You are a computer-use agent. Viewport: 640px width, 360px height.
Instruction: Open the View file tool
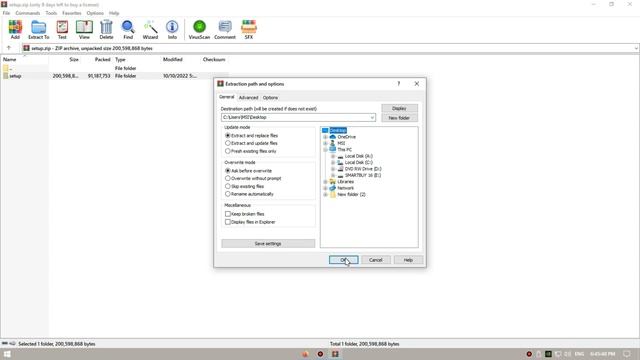tap(84, 29)
